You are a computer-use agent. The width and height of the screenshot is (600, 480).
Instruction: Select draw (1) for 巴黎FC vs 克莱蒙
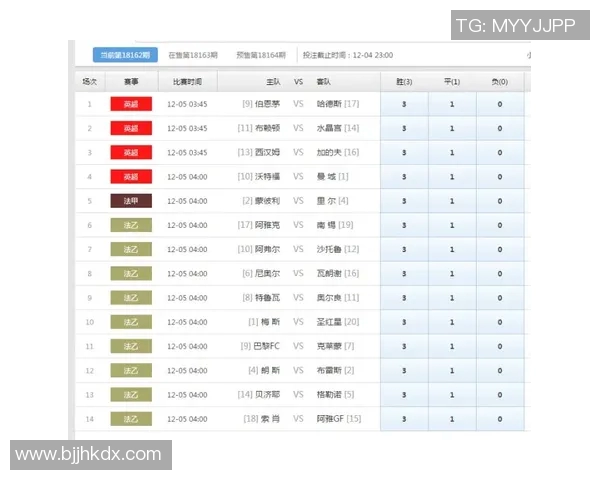point(452,346)
